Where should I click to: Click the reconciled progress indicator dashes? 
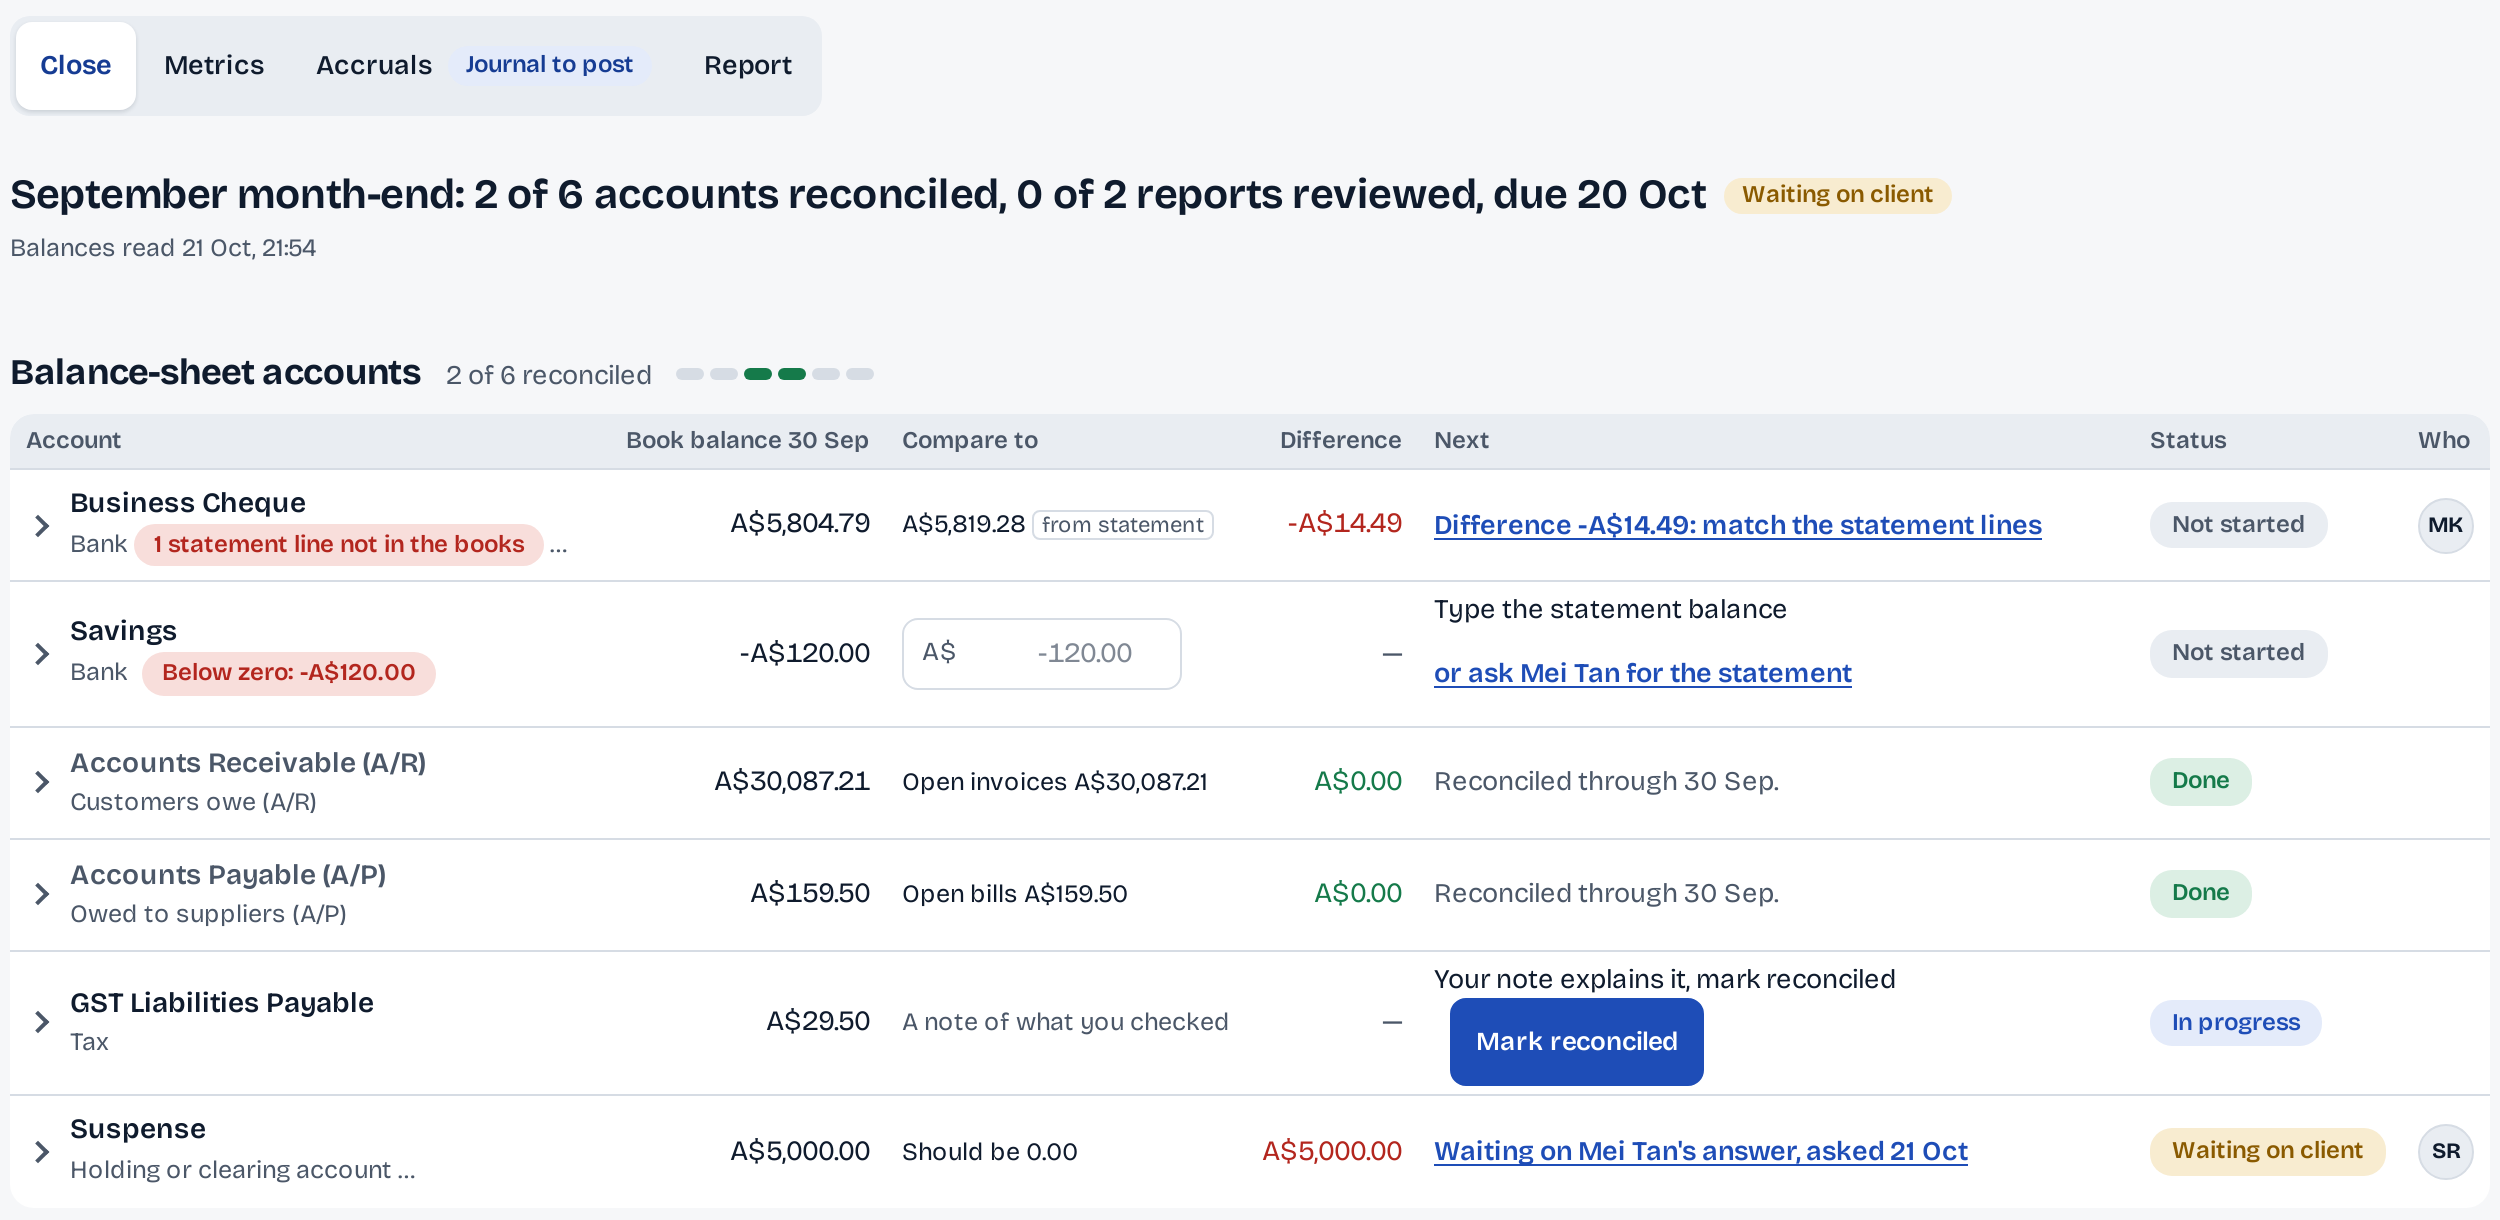[775, 374]
